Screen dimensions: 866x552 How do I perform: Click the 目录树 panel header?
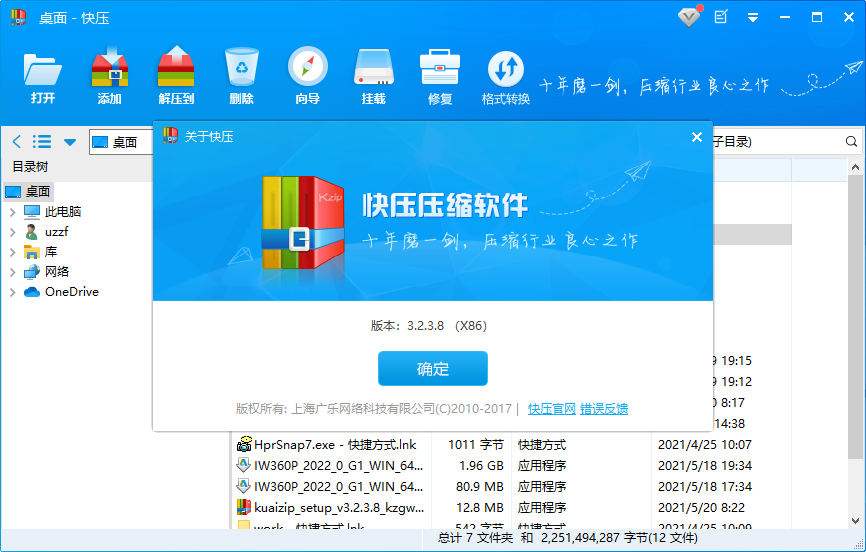coord(30,167)
